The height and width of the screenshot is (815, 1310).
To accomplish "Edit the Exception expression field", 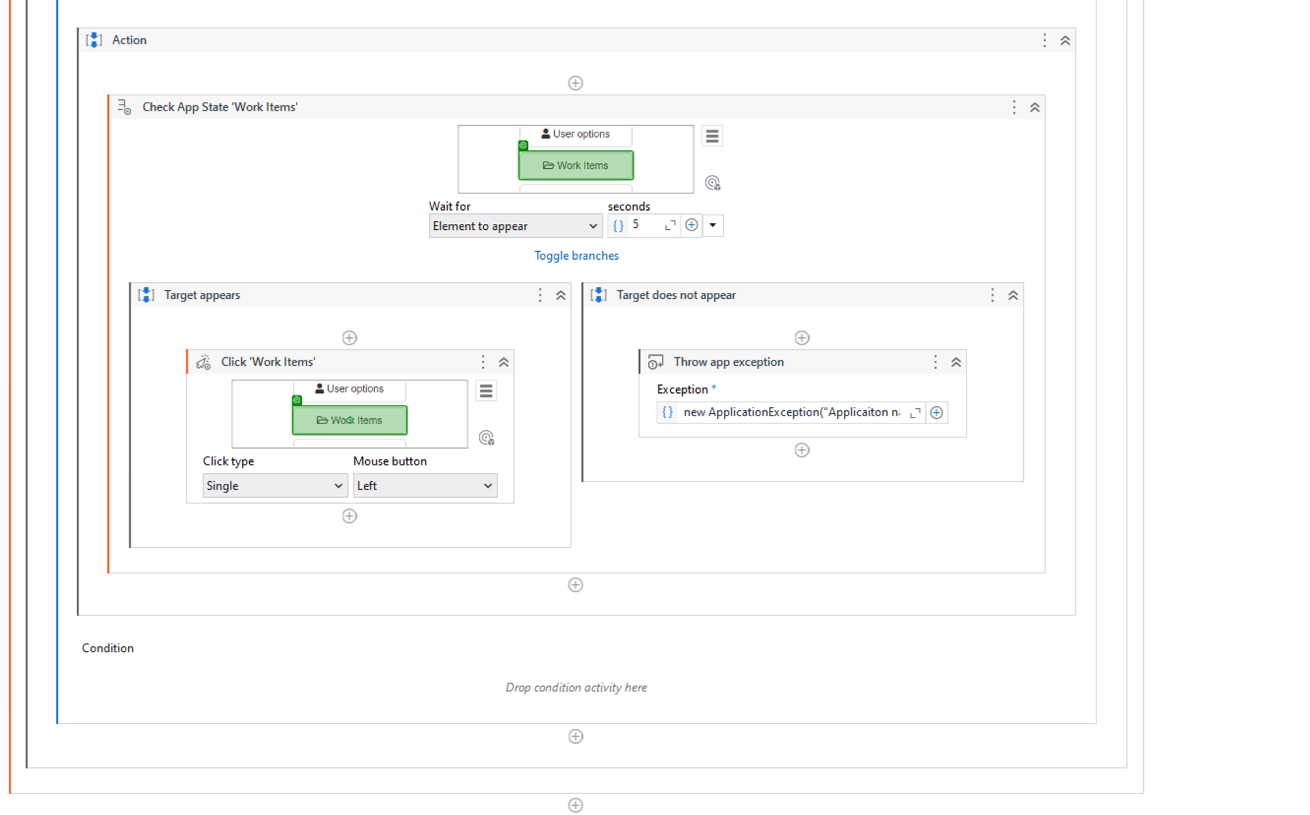I will pyautogui.click(x=791, y=412).
